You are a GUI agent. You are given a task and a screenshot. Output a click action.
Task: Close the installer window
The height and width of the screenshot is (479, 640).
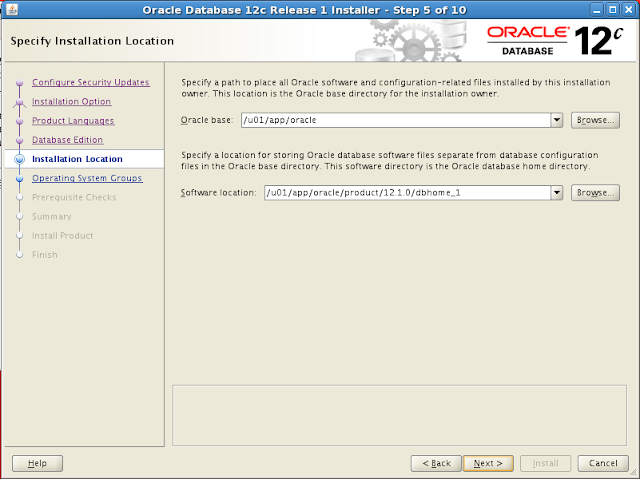pyautogui.click(x=629, y=9)
